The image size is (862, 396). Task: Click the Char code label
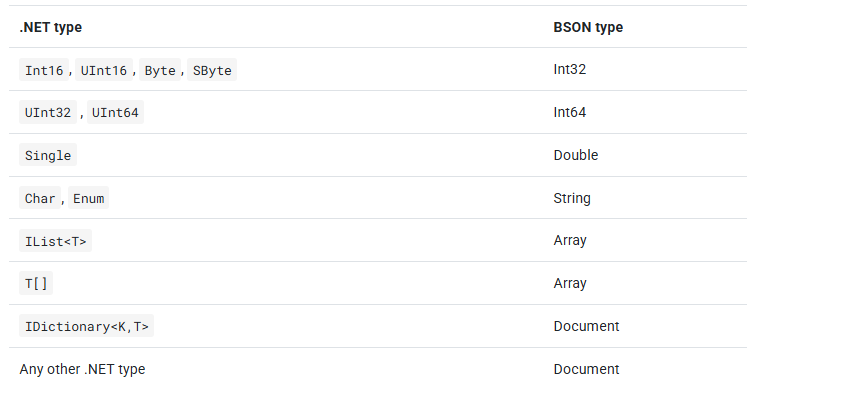pos(40,198)
